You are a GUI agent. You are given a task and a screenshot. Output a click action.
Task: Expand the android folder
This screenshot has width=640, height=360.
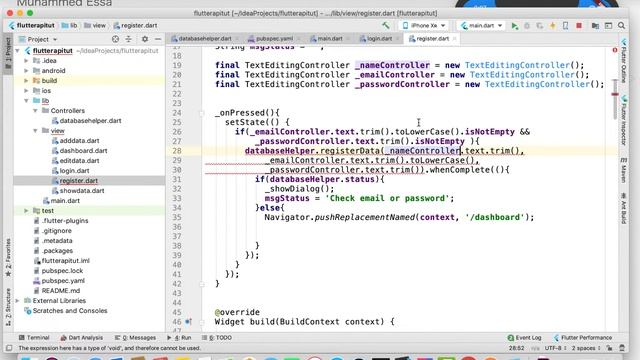click(x=27, y=71)
